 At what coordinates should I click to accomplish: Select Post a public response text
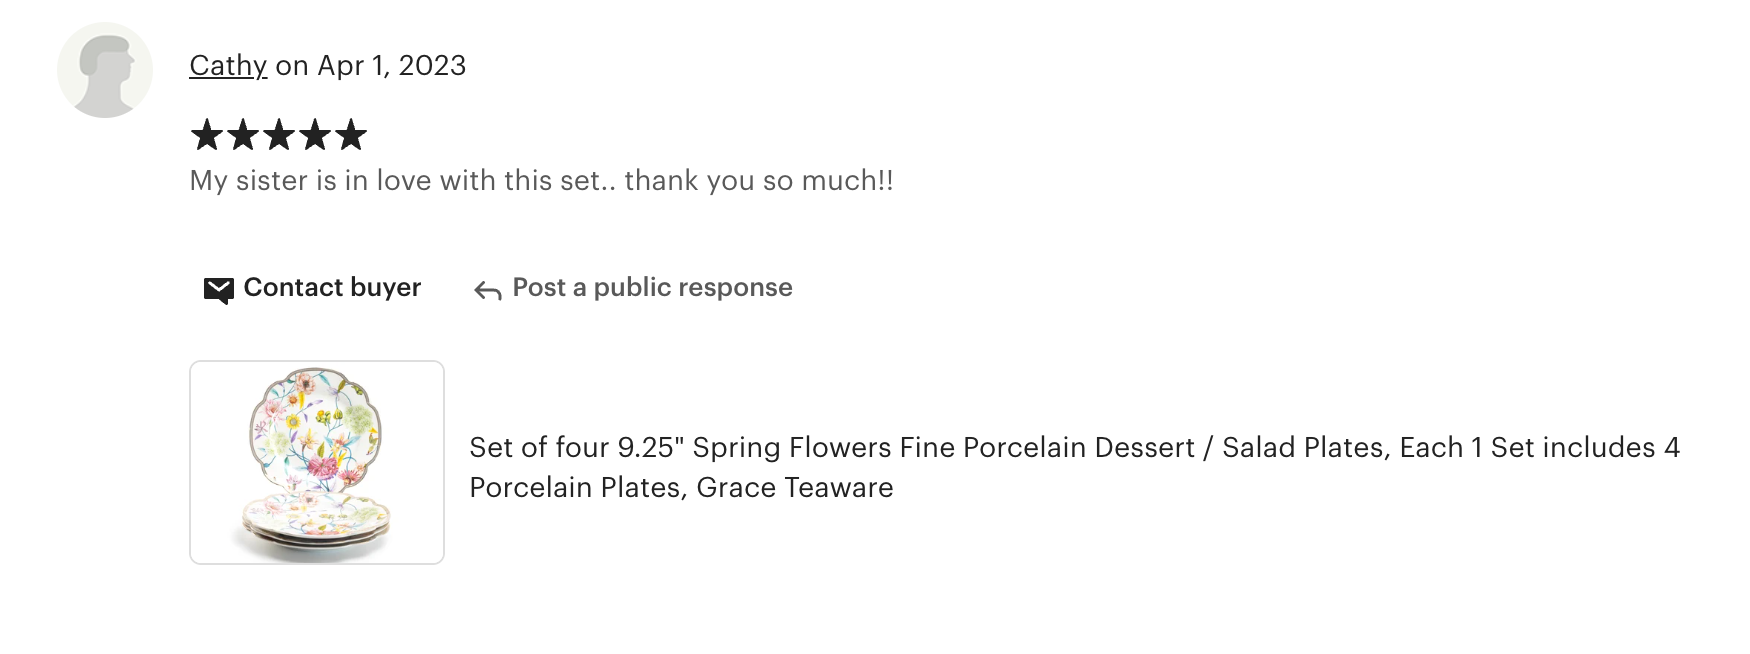(652, 288)
